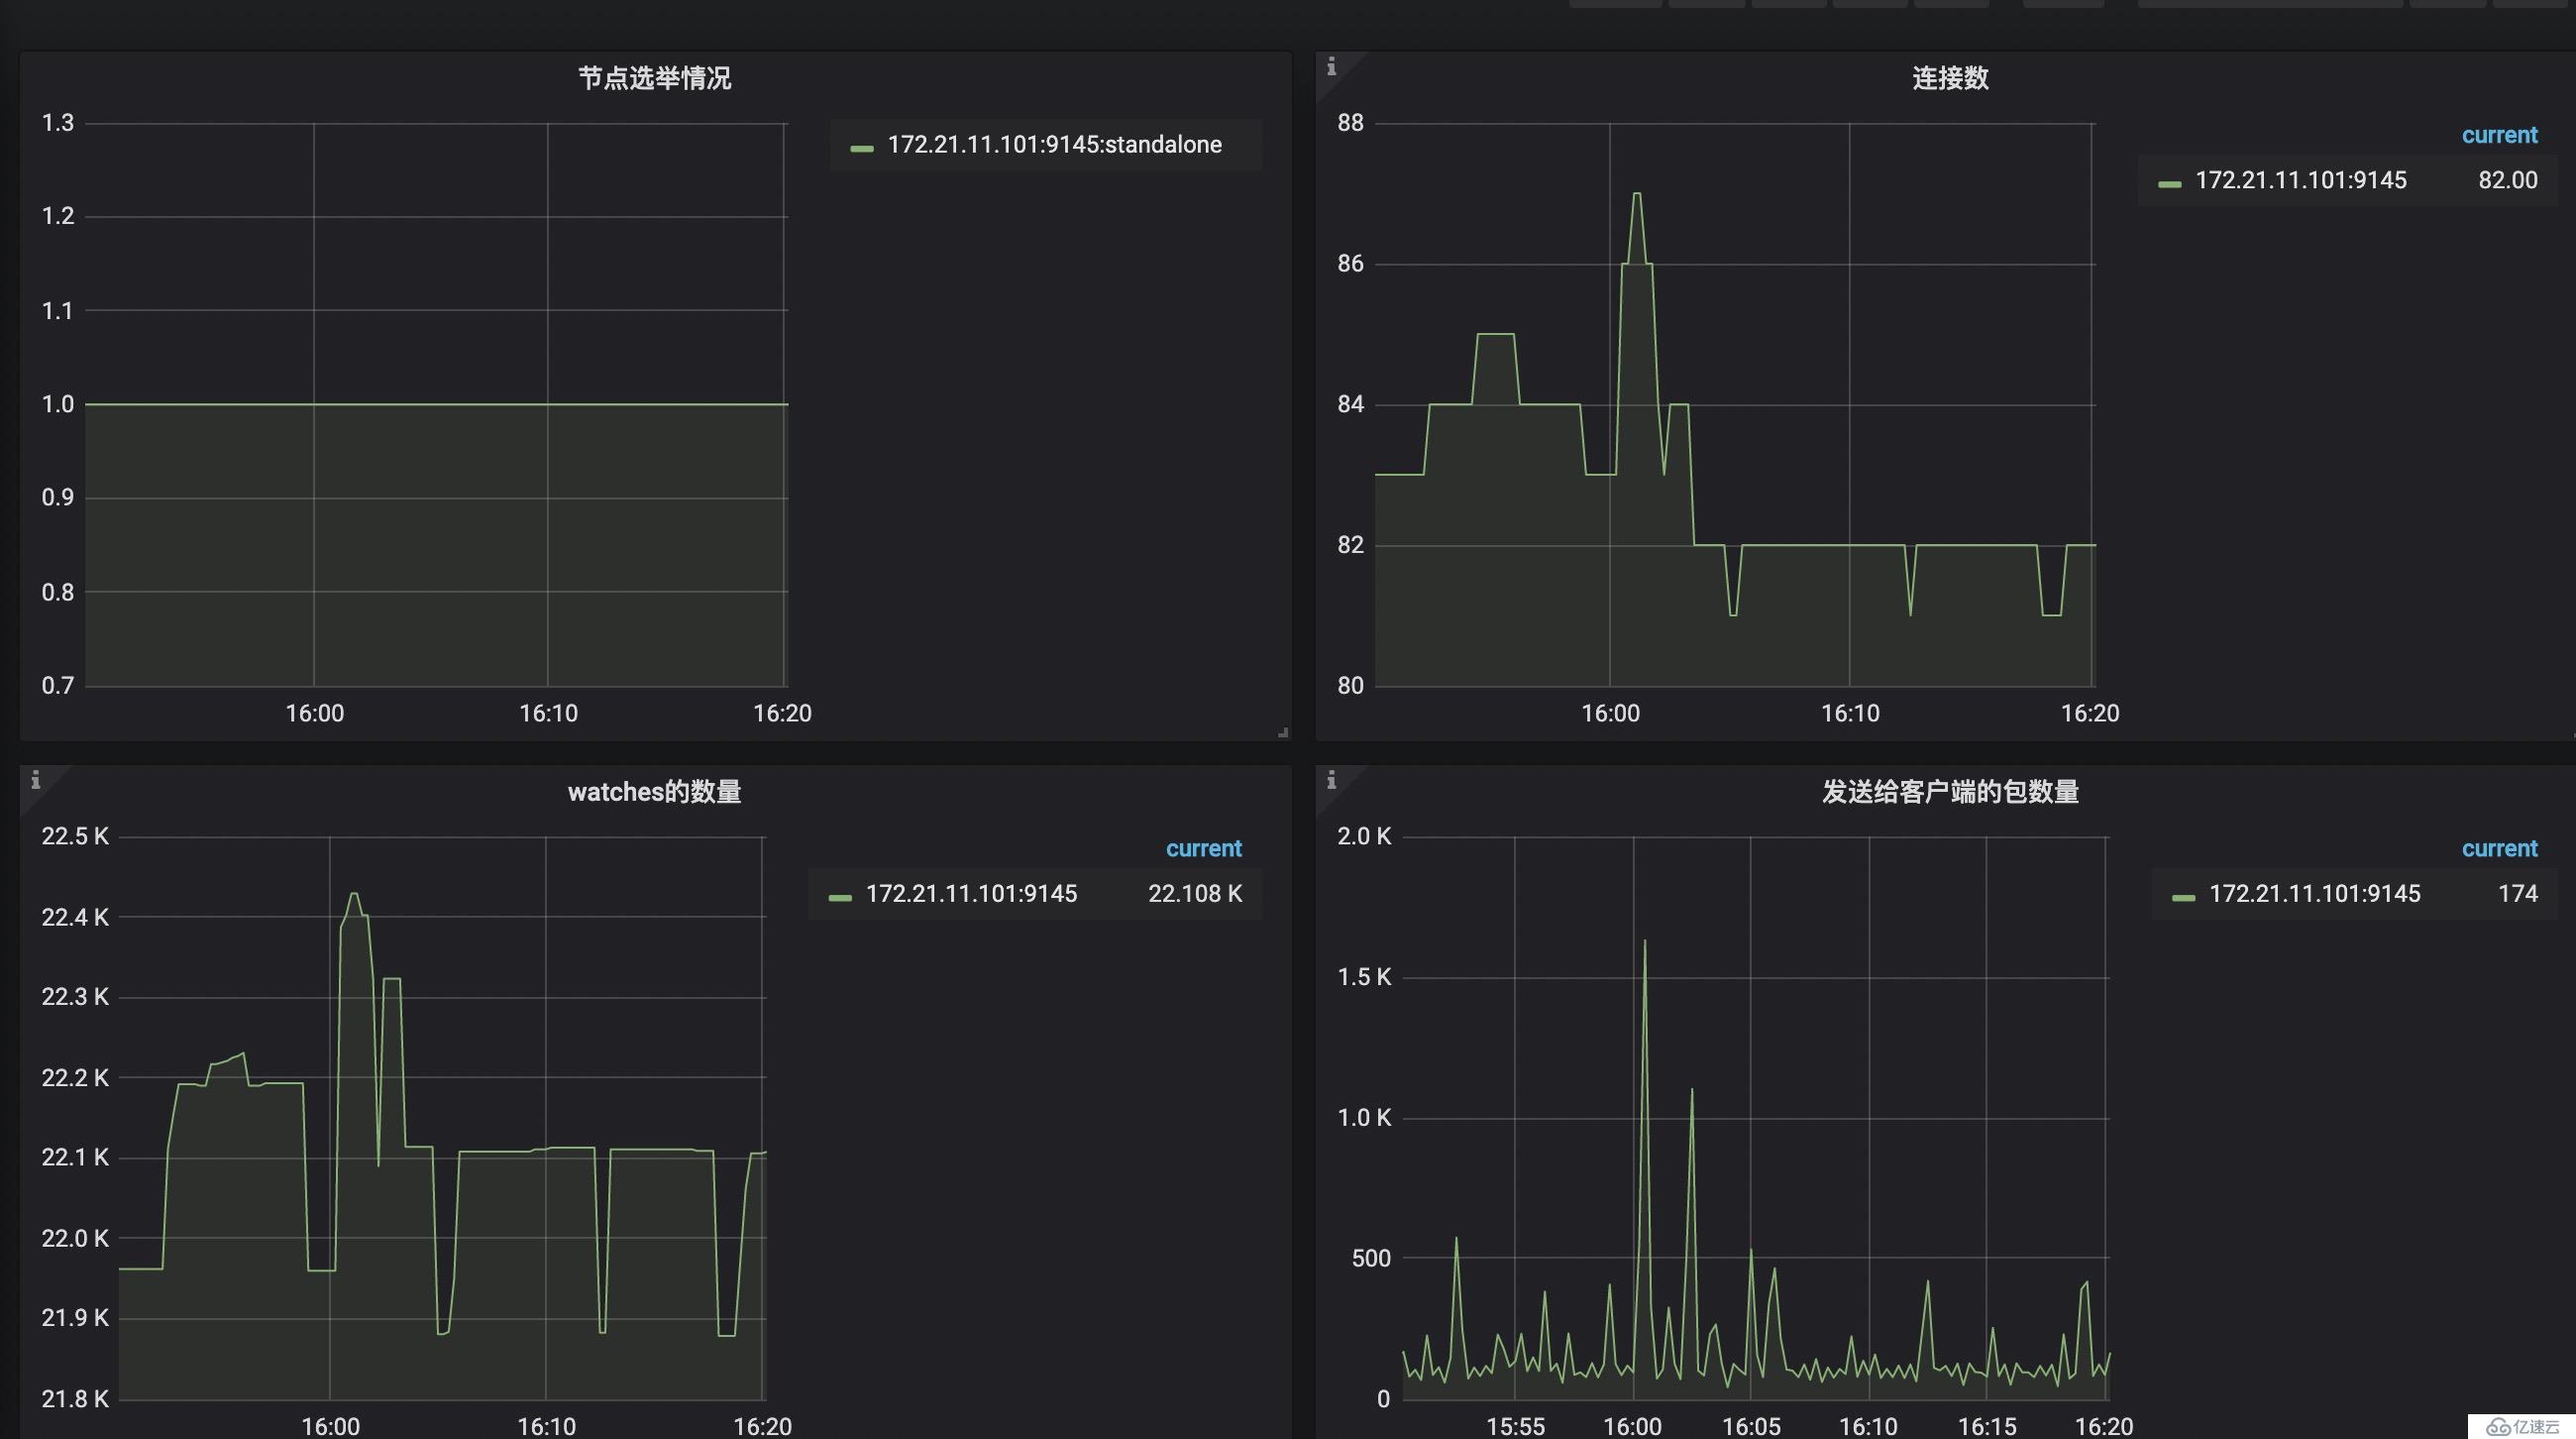2576x1439 pixels.
Task: Click the 1.3 y-axis label in 节点选举情况
Action: coord(57,123)
